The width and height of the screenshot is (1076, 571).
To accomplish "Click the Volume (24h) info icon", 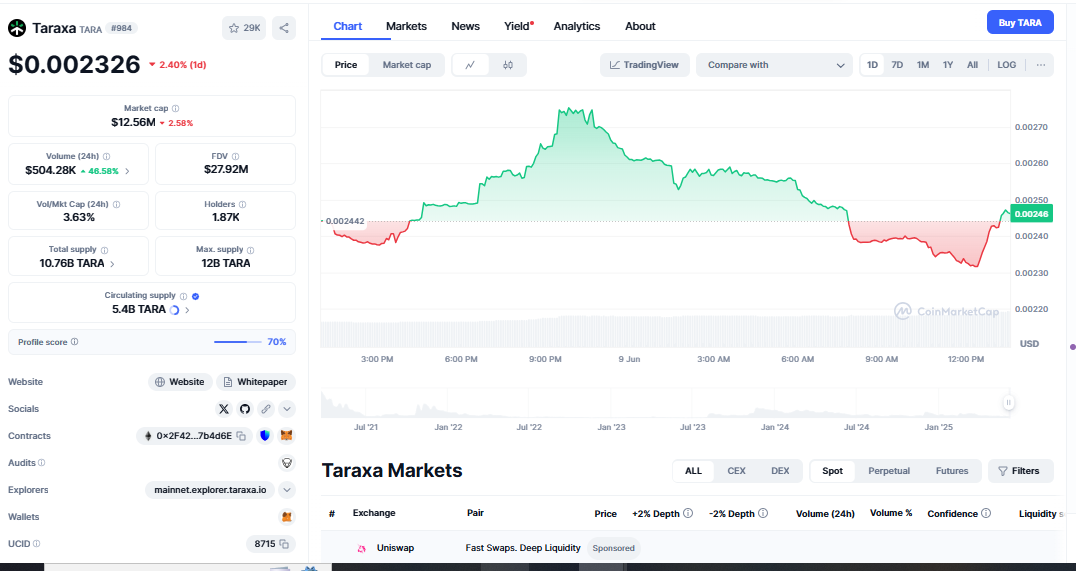I will (106, 156).
